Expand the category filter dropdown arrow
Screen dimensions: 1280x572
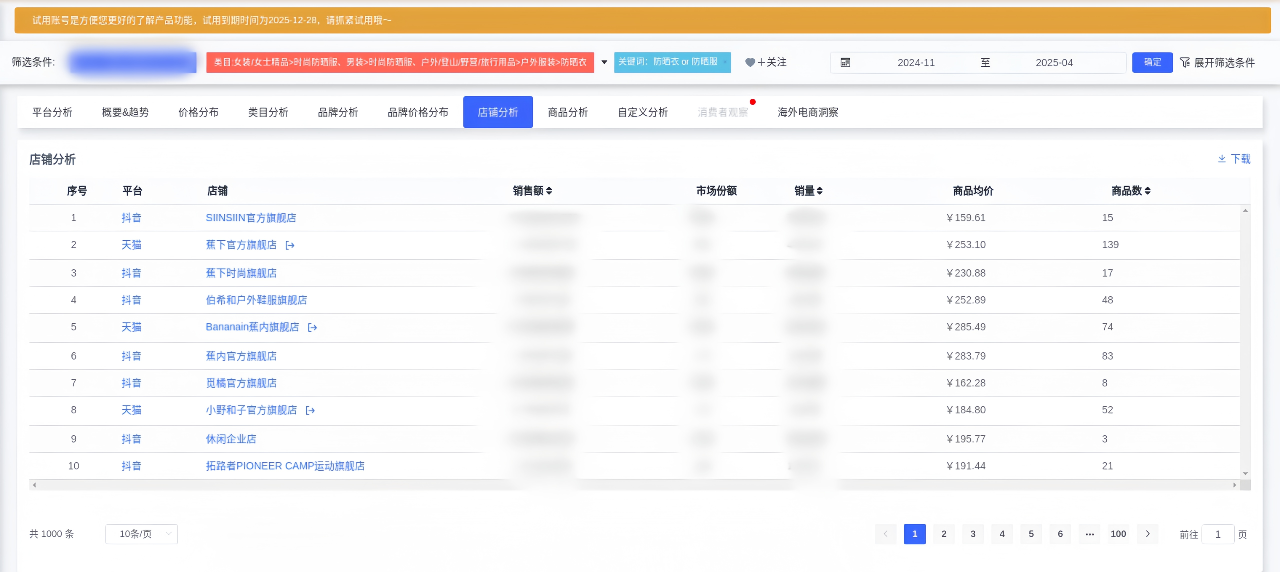click(604, 62)
